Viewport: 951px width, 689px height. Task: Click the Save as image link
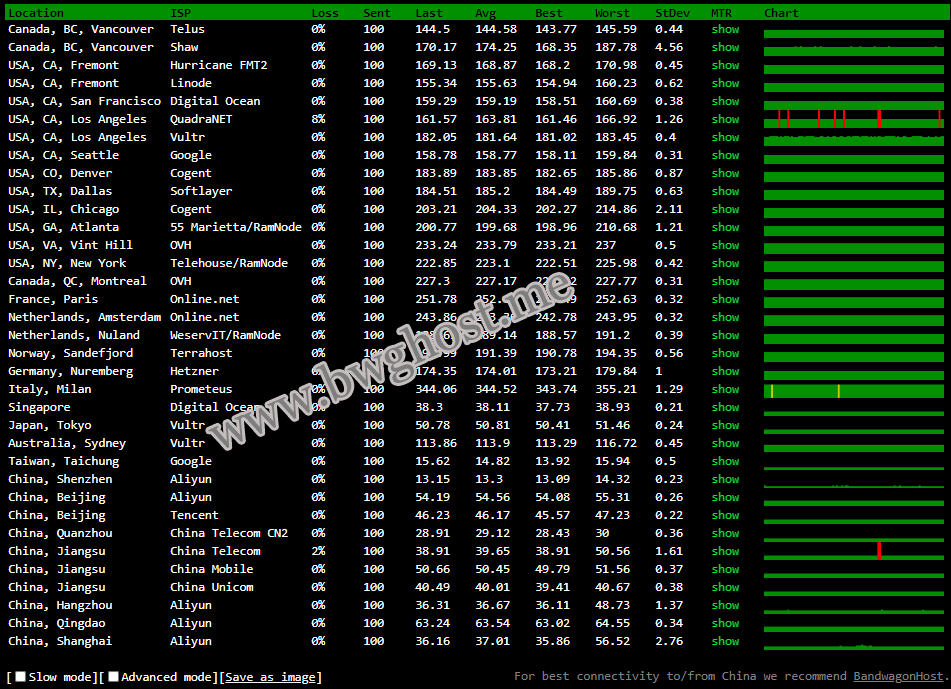[271, 677]
